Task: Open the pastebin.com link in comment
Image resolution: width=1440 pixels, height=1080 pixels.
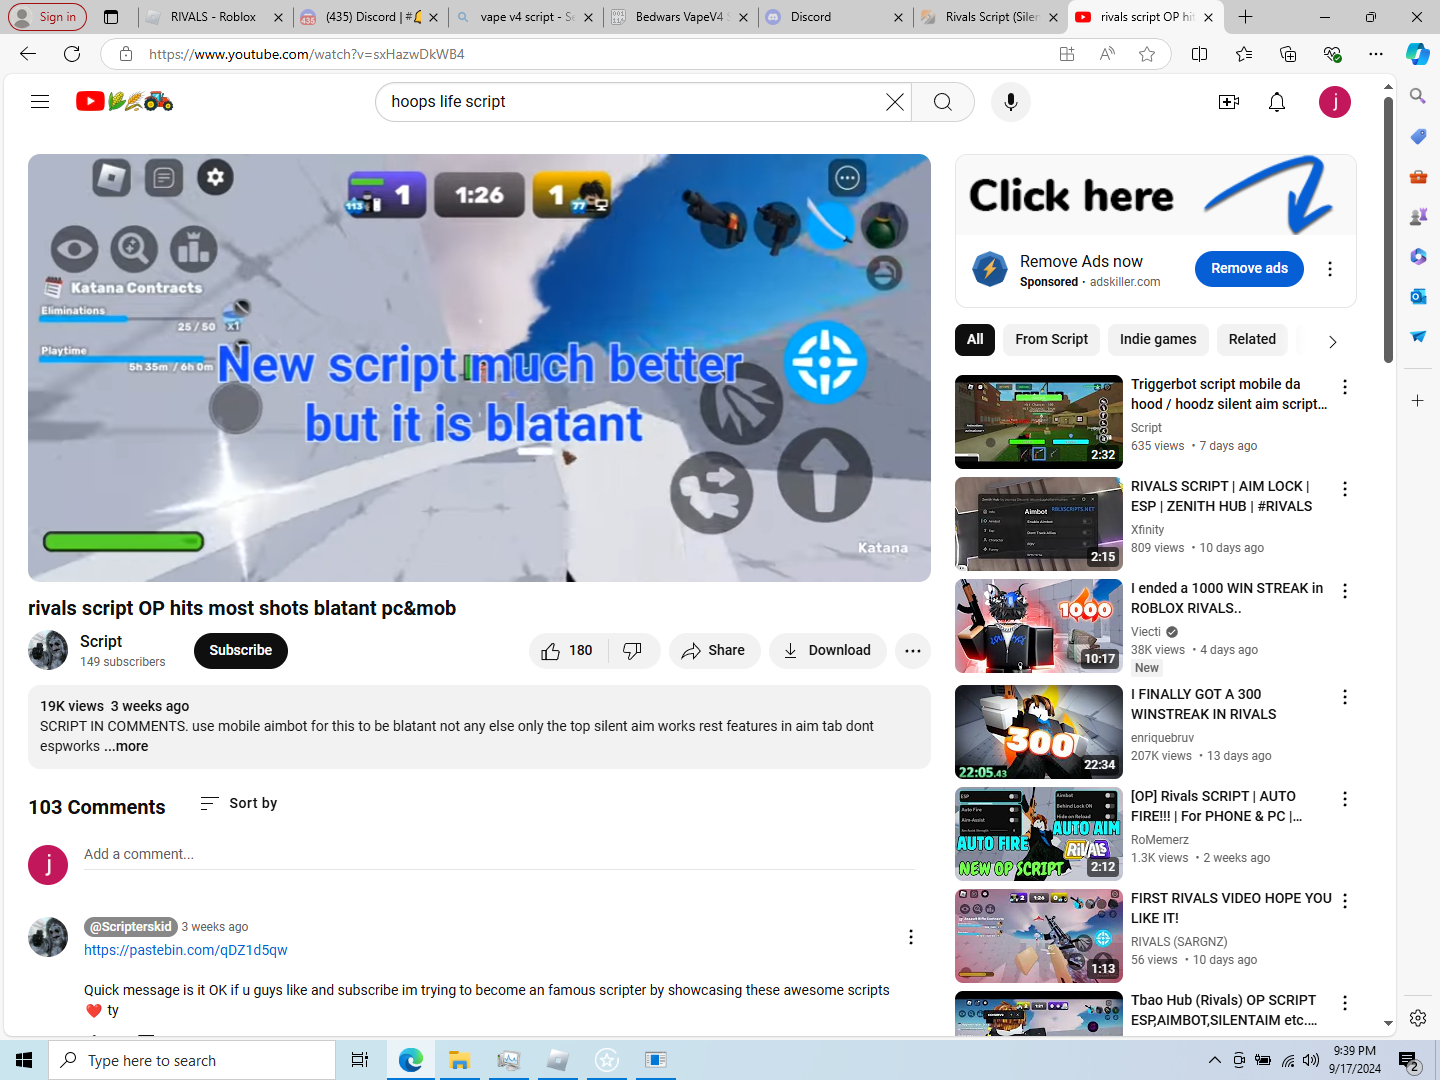Action: [x=186, y=950]
